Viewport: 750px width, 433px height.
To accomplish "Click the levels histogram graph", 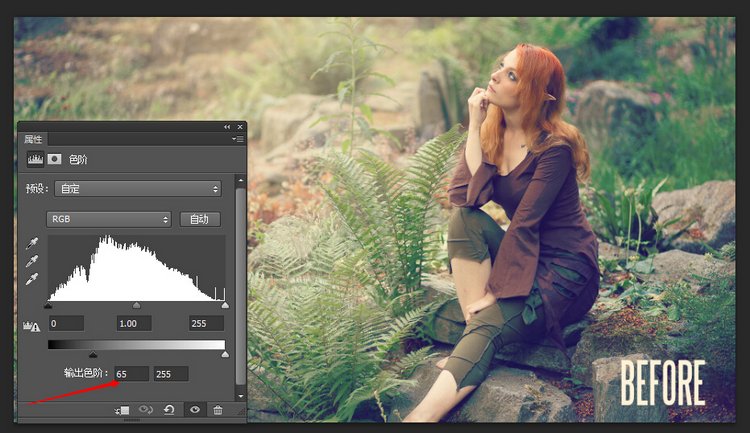I will [x=137, y=268].
